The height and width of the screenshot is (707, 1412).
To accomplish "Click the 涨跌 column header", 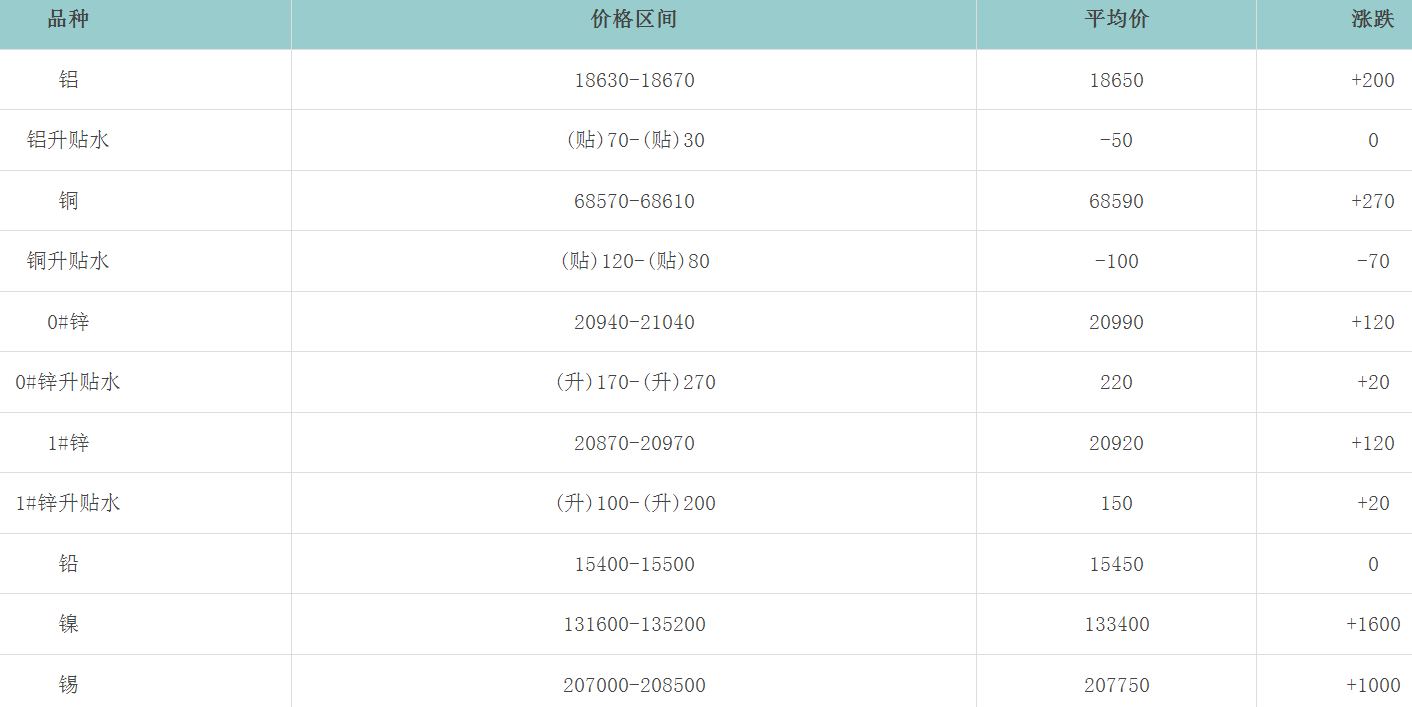I will (1372, 20).
